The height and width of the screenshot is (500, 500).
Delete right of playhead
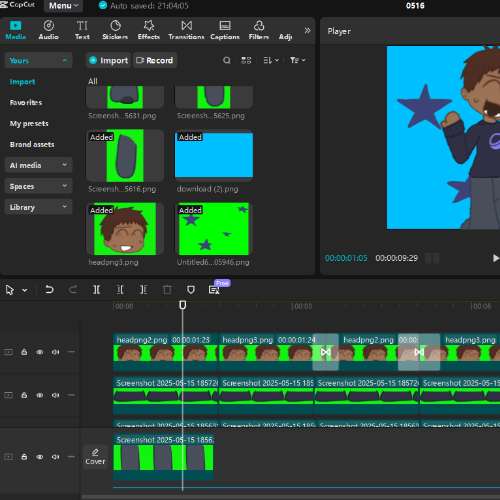click(x=144, y=290)
